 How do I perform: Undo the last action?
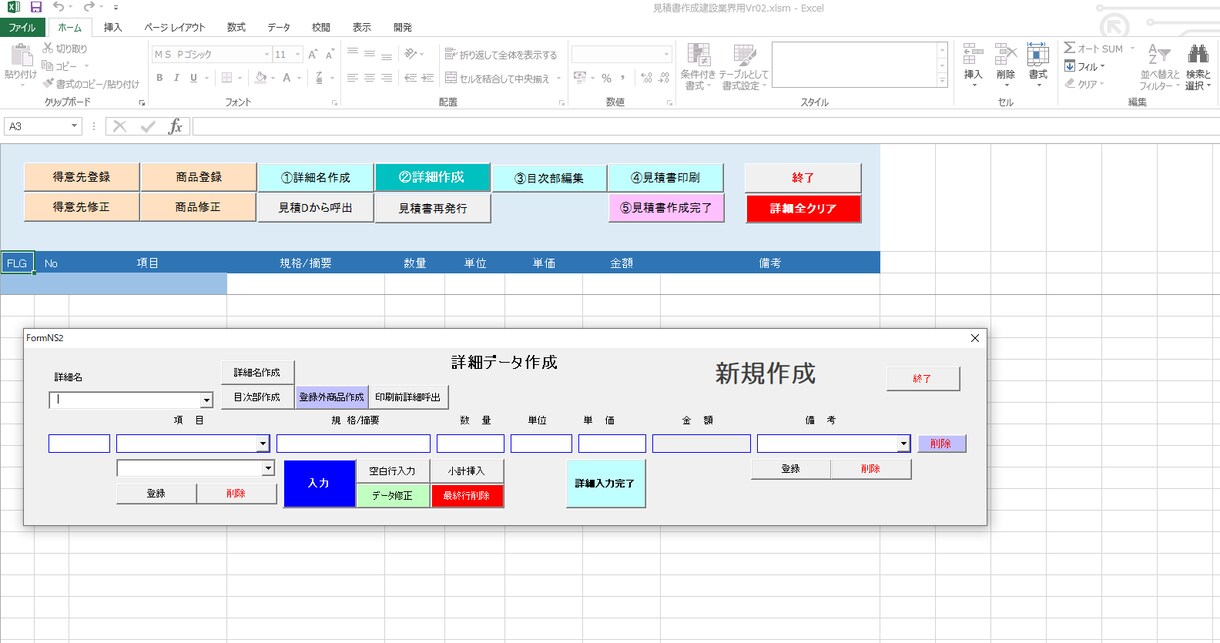(x=59, y=7)
